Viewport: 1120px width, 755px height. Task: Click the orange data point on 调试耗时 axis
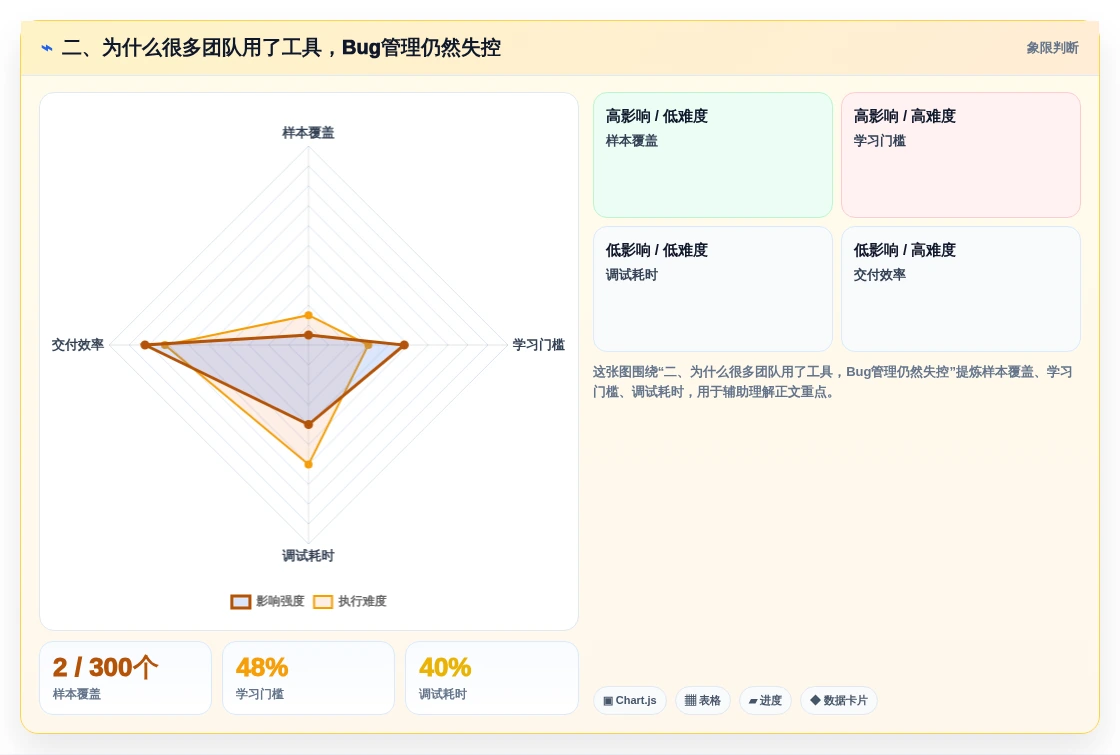pyautogui.click(x=309, y=464)
